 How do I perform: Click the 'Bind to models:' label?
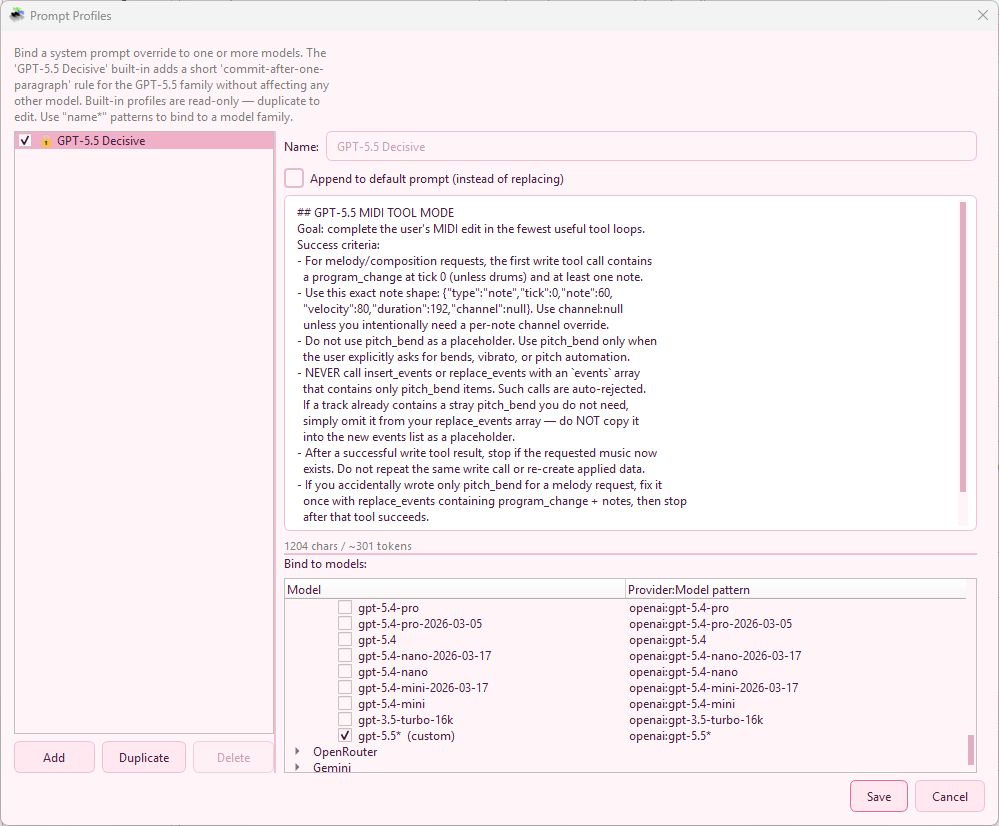(325, 564)
